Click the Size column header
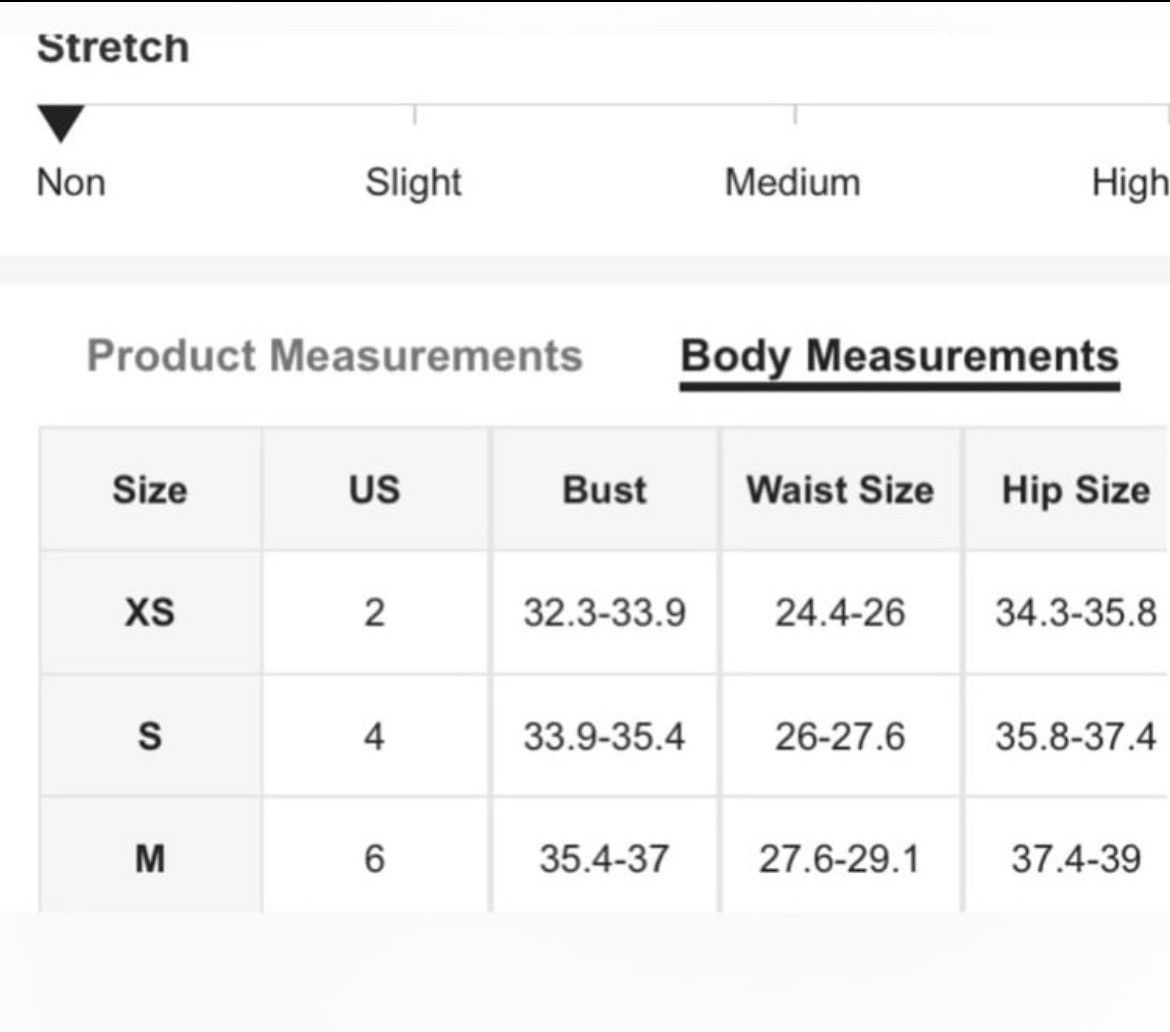Image resolution: width=1170 pixels, height=1032 pixels. [x=150, y=490]
